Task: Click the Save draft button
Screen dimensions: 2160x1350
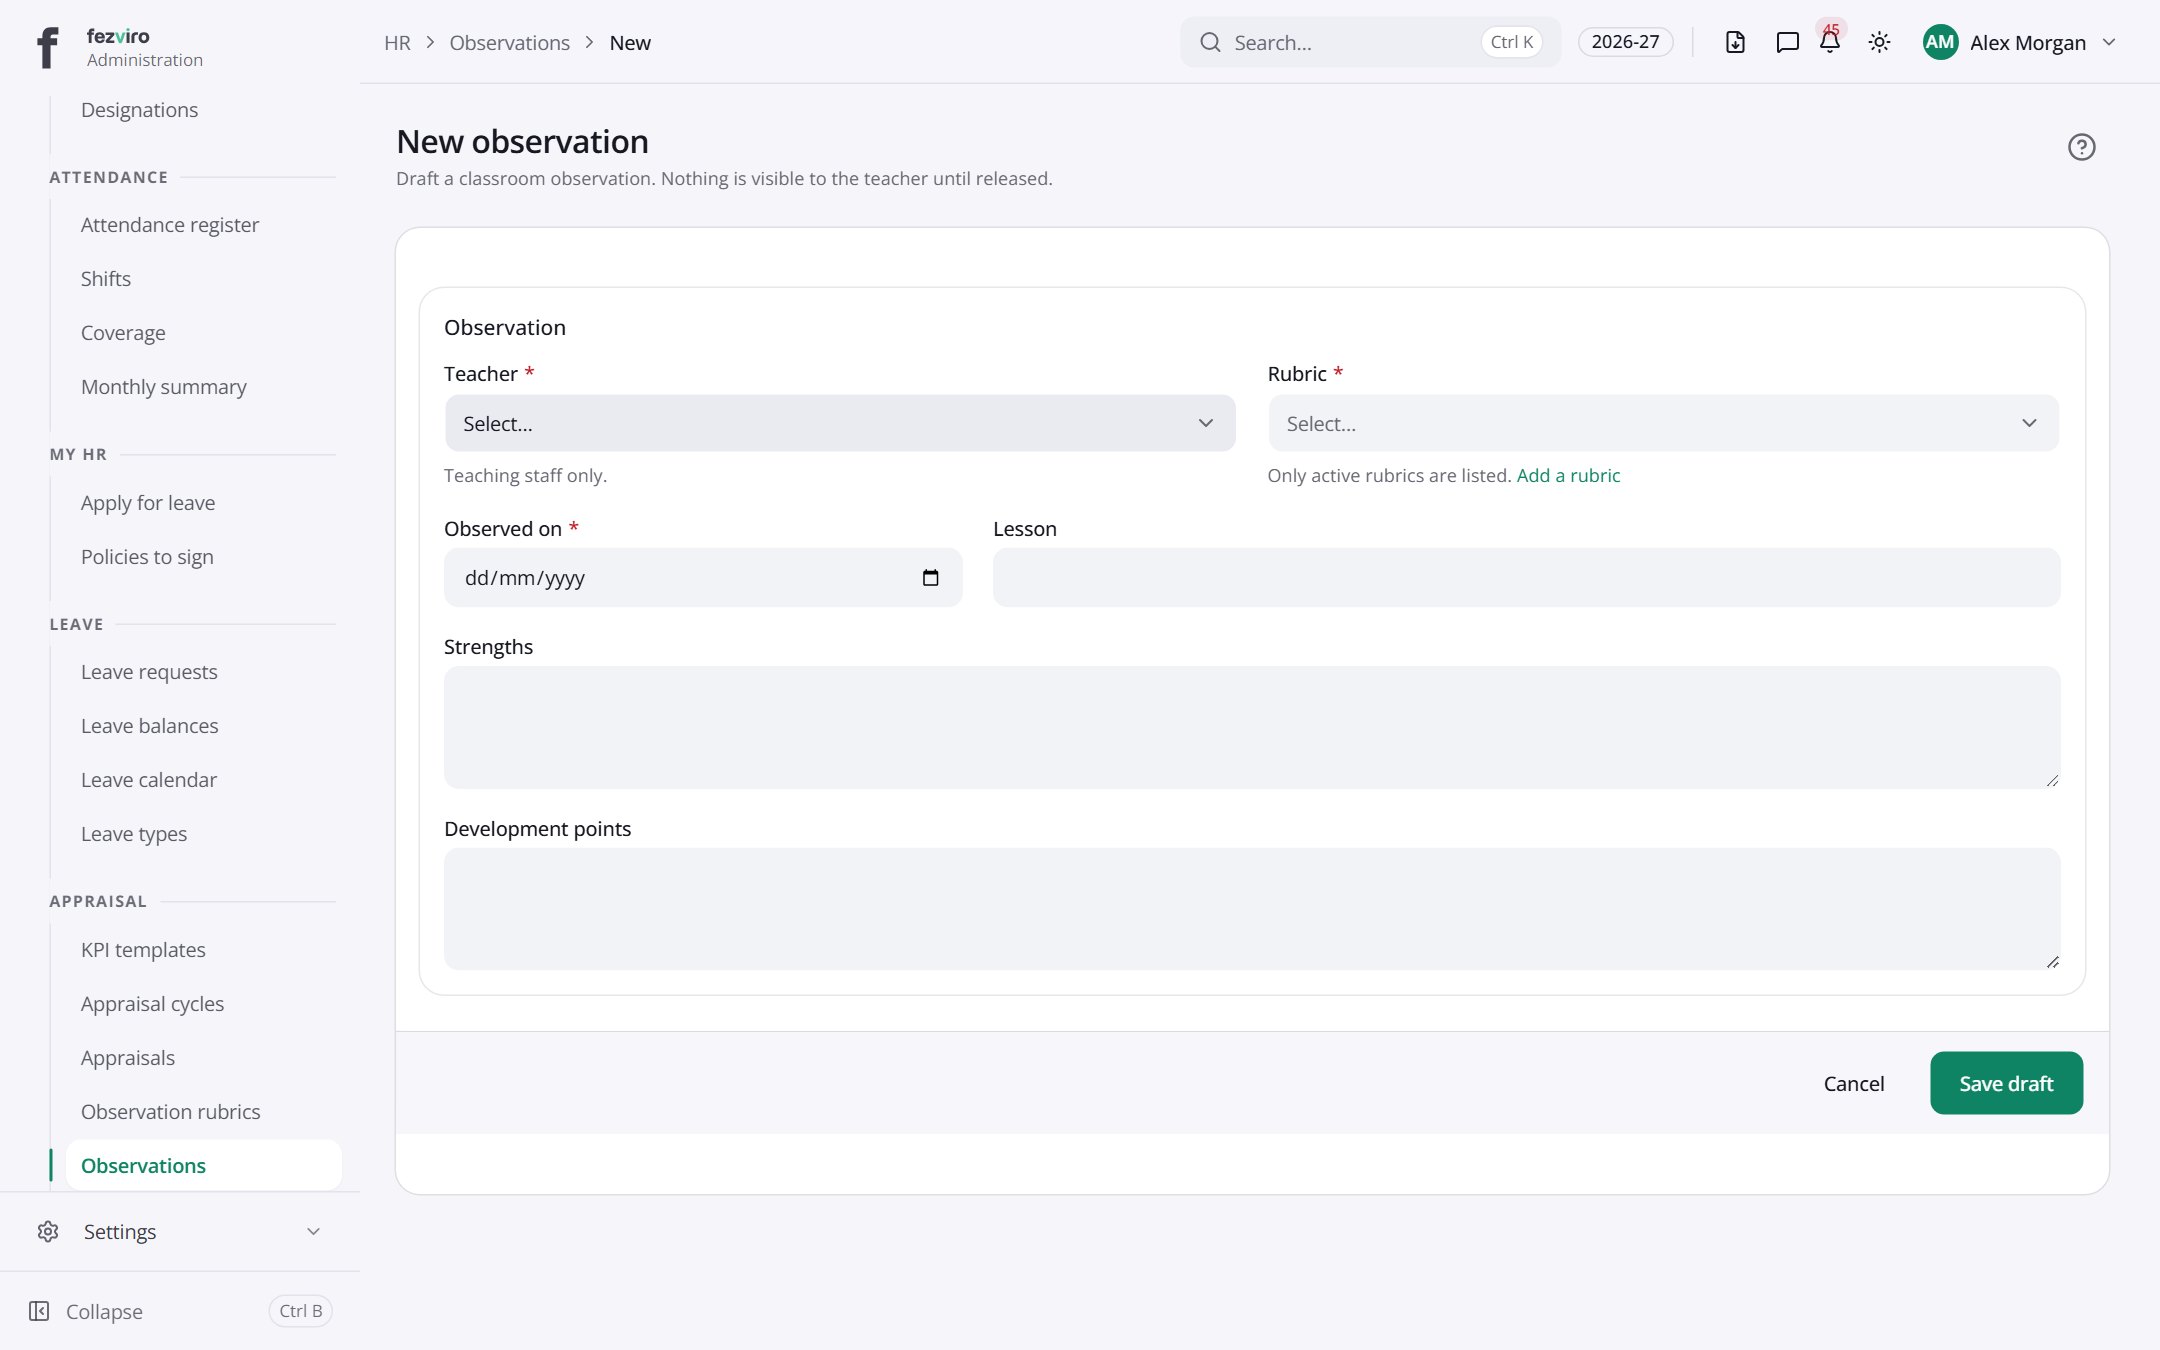Action: (2006, 1083)
